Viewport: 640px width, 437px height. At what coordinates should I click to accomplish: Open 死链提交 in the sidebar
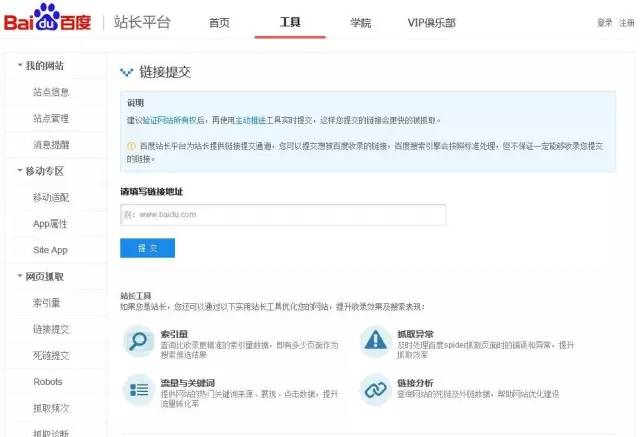click(x=51, y=355)
